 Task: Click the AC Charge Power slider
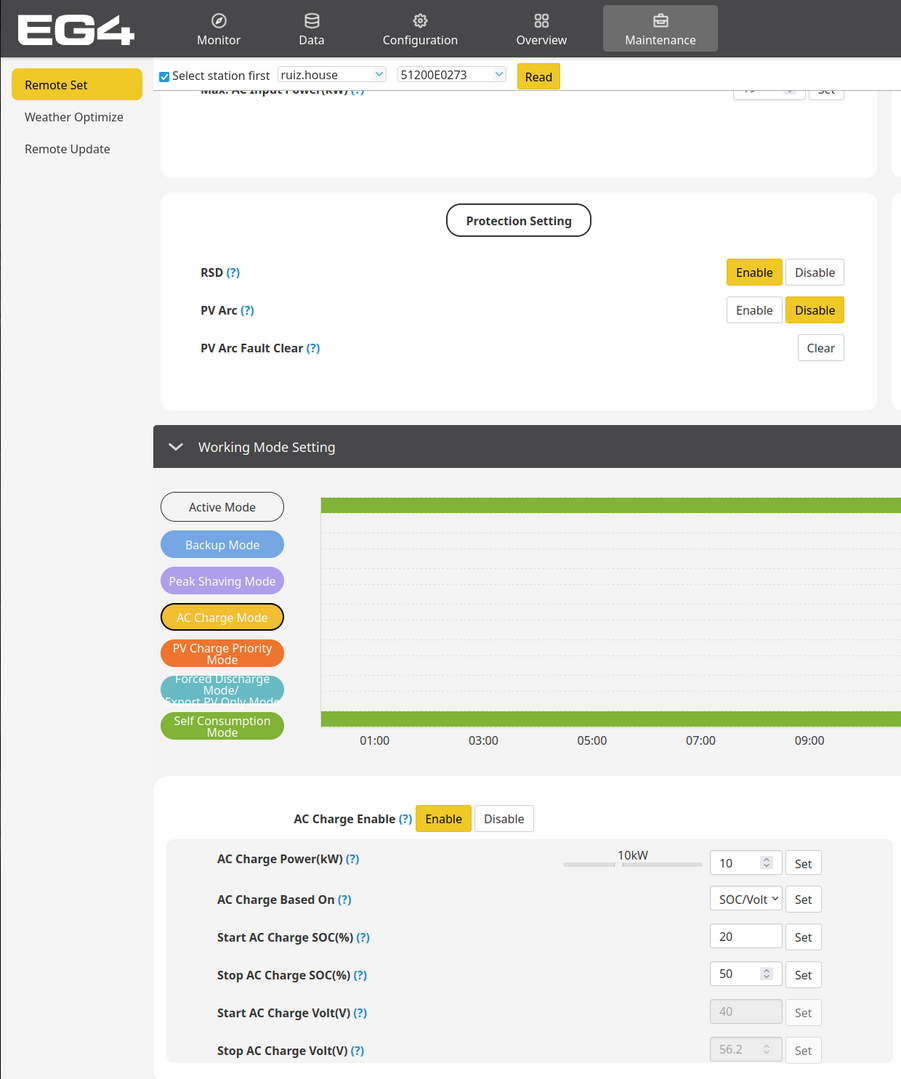point(632,864)
